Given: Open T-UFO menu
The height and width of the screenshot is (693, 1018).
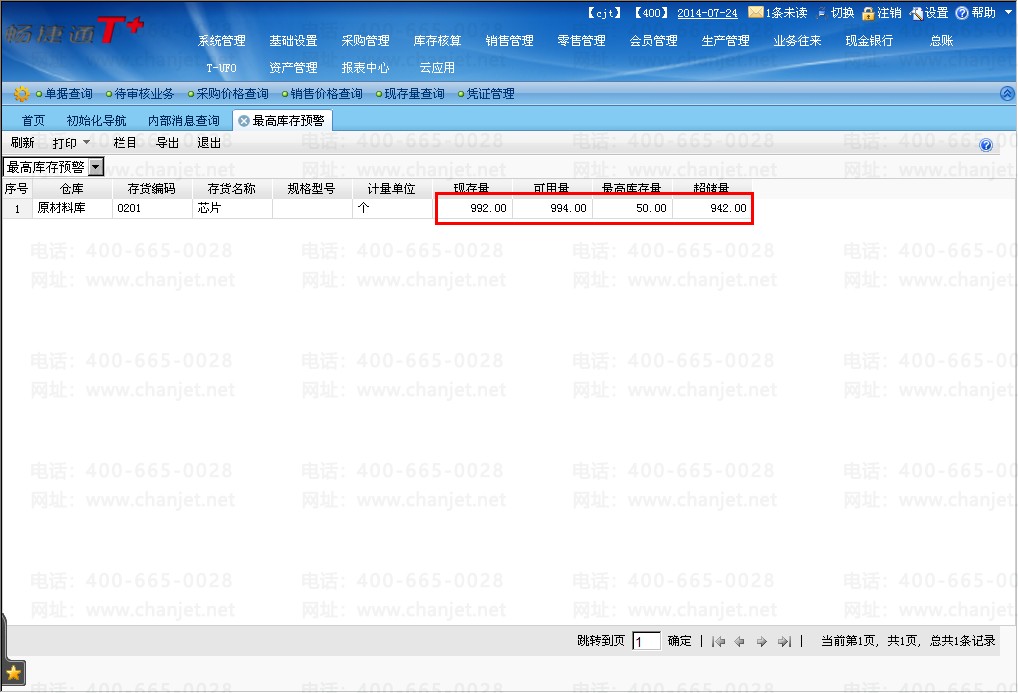Looking at the screenshot, I should [x=221, y=68].
